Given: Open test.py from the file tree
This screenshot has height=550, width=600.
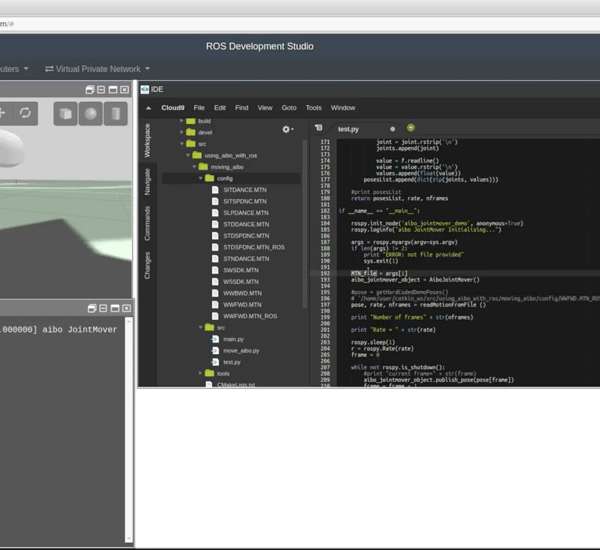Looking at the screenshot, I should [232, 362].
